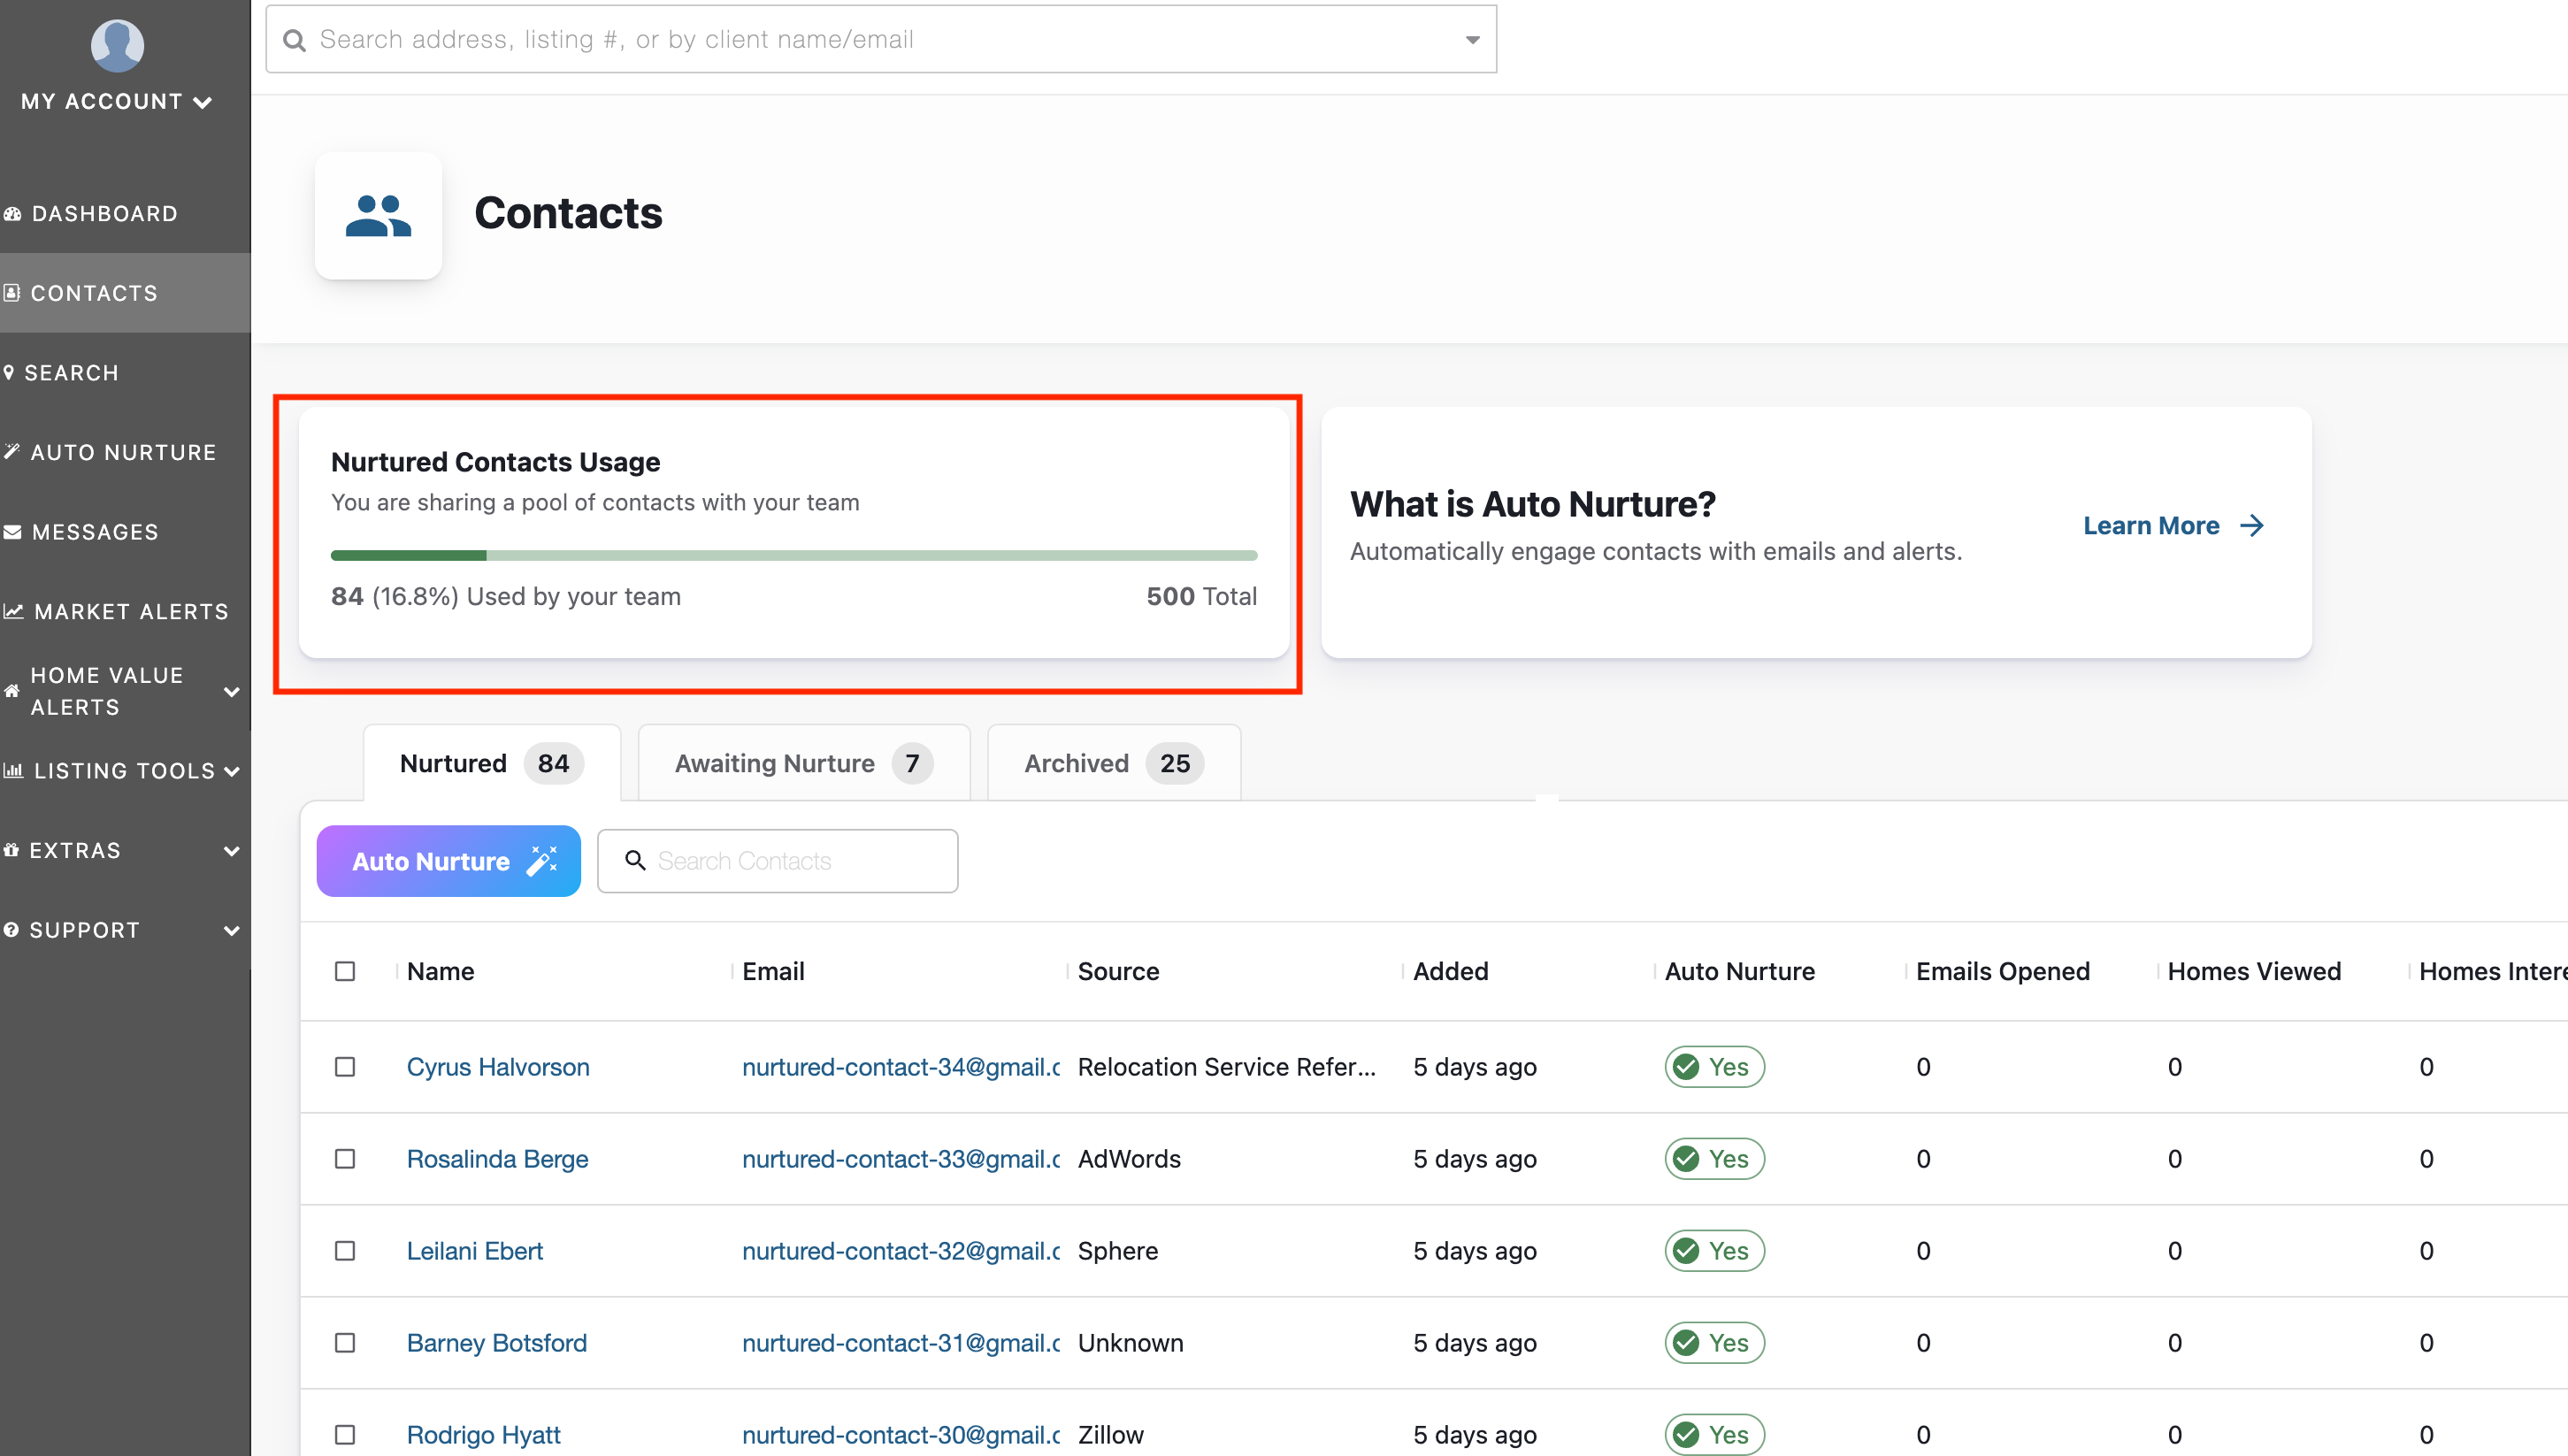Open Cyrus Halvorson contact
The height and width of the screenshot is (1456, 2568).
pos(498,1067)
